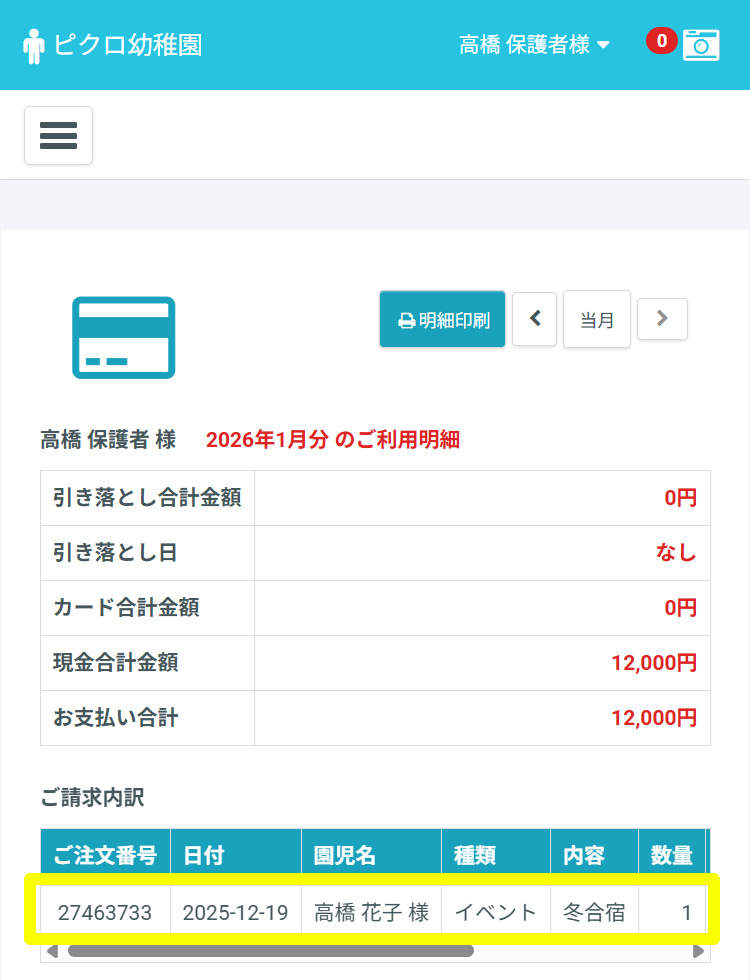The width and height of the screenshot is (750, 980).
Task: Go to next month with right chevron
Action: tap(662, 319)
